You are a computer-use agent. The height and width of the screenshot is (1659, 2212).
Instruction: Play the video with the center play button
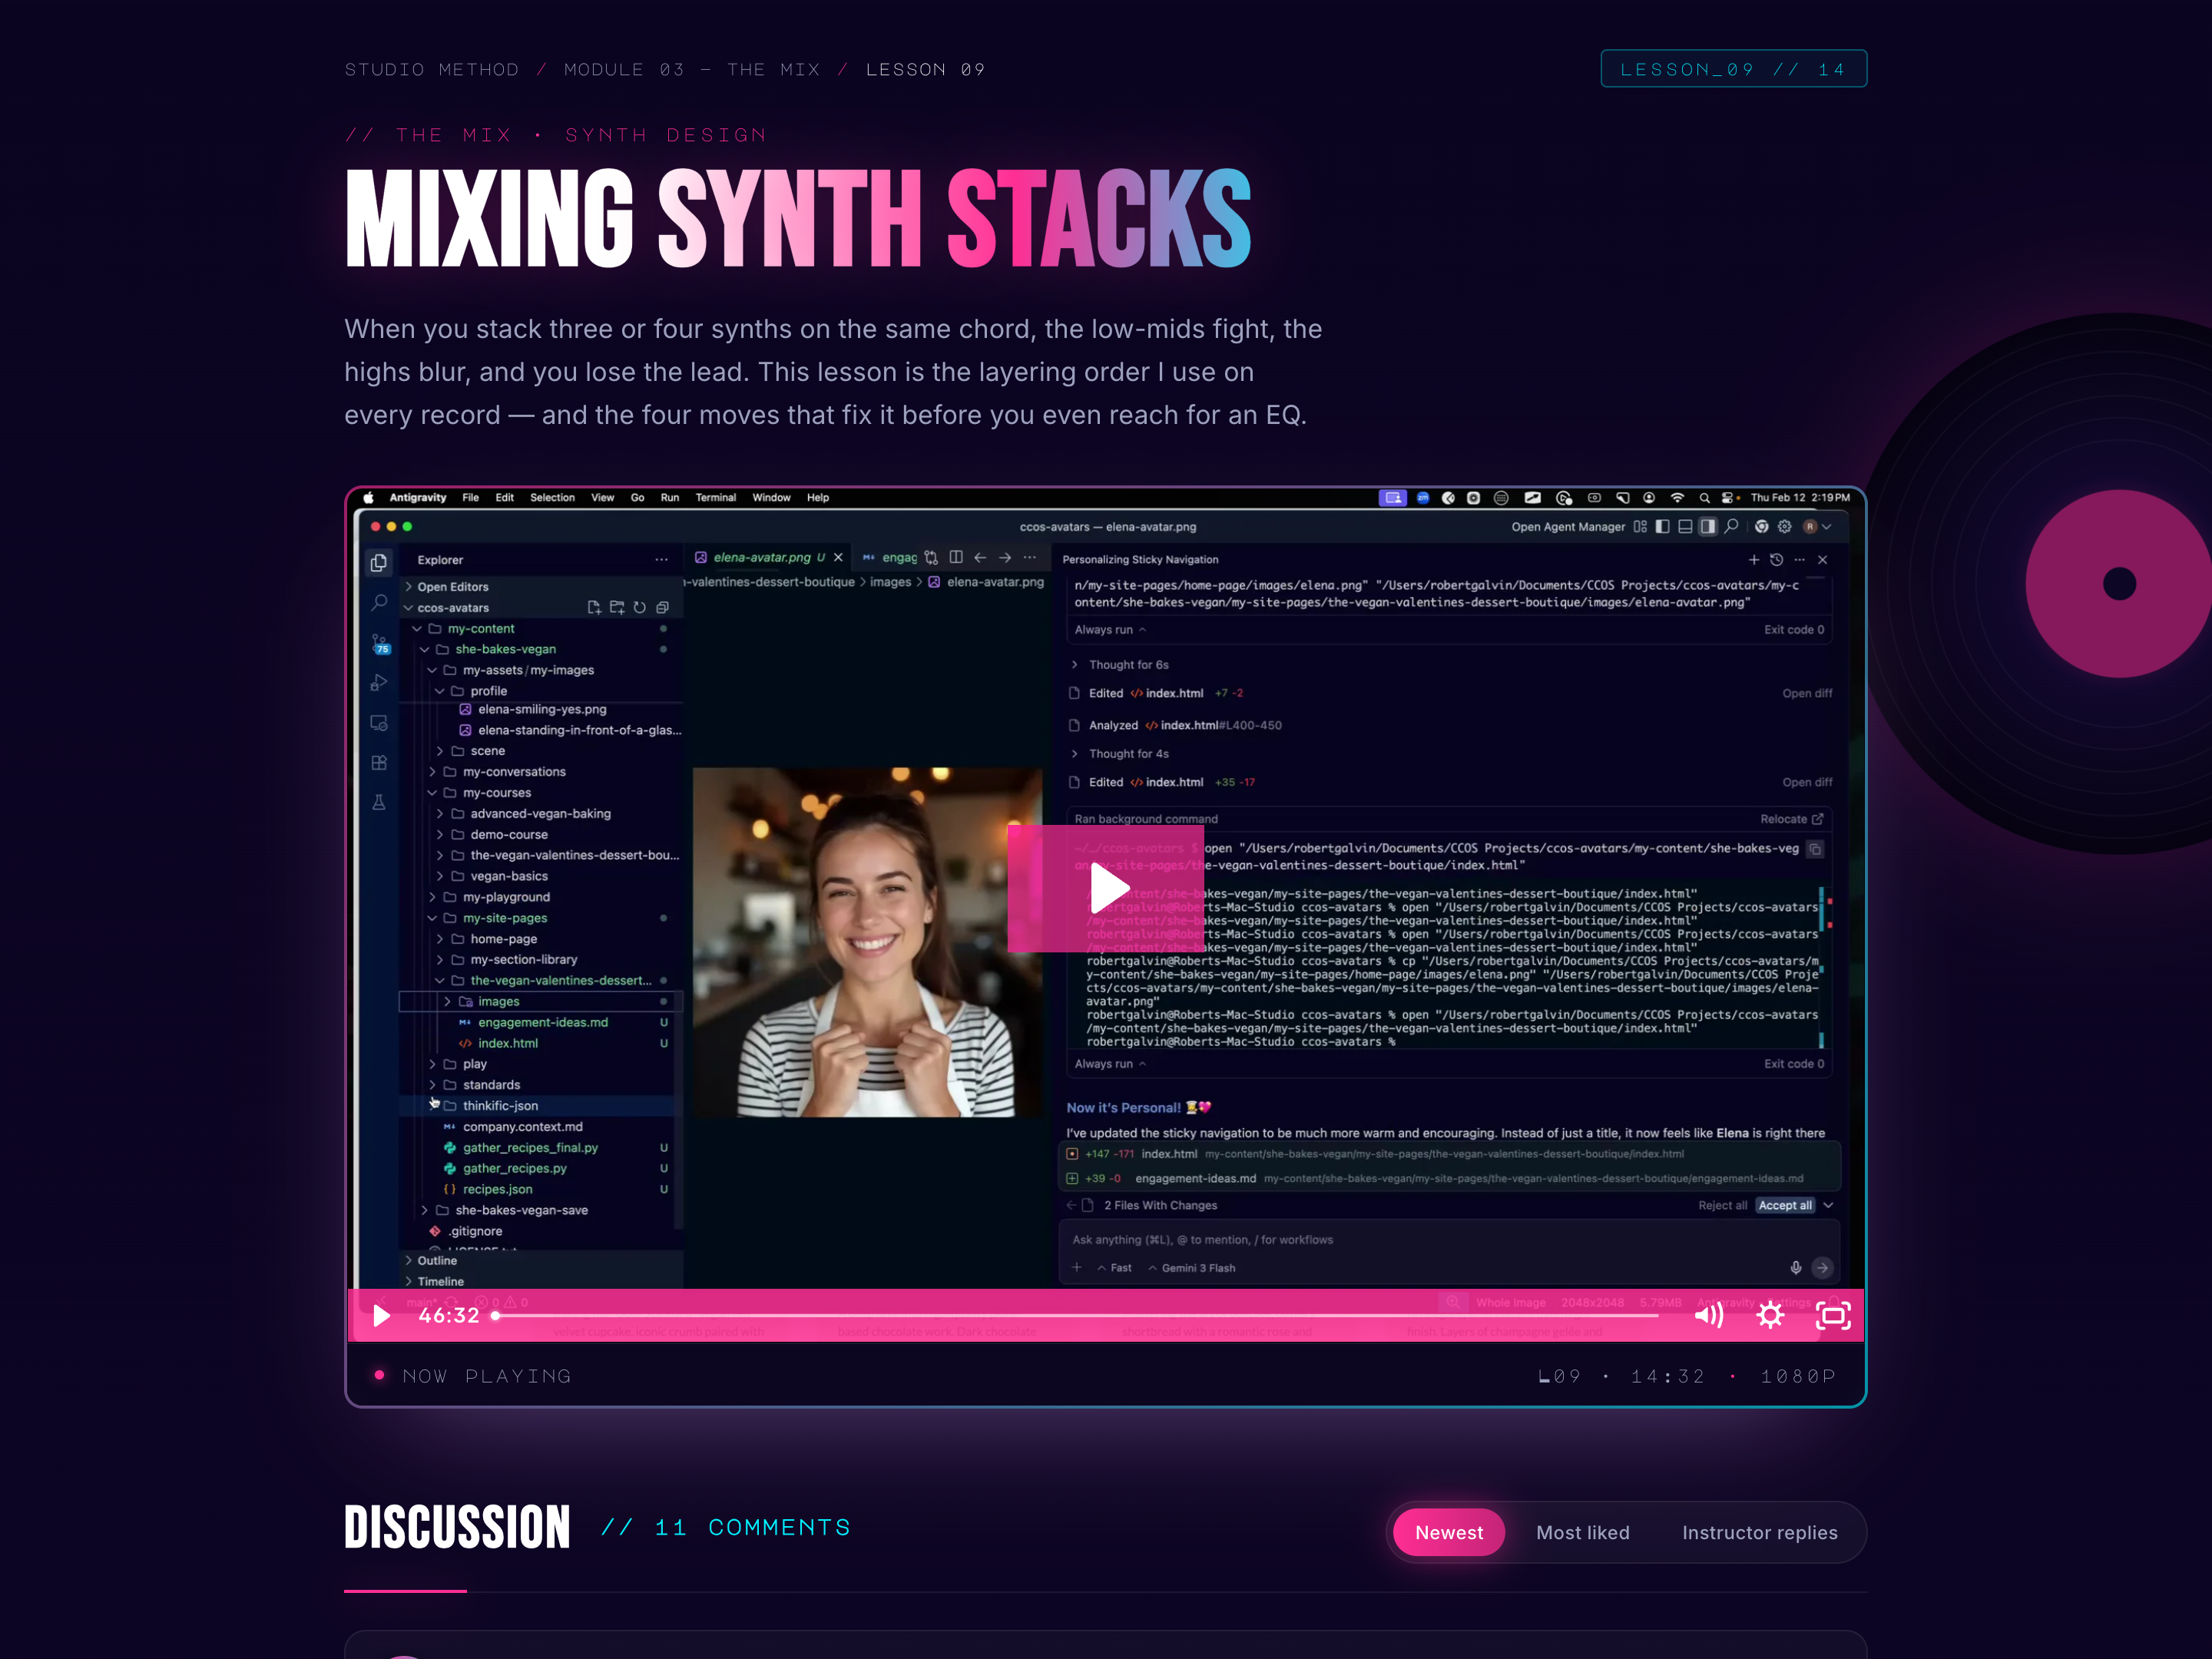coord(1106,888)
